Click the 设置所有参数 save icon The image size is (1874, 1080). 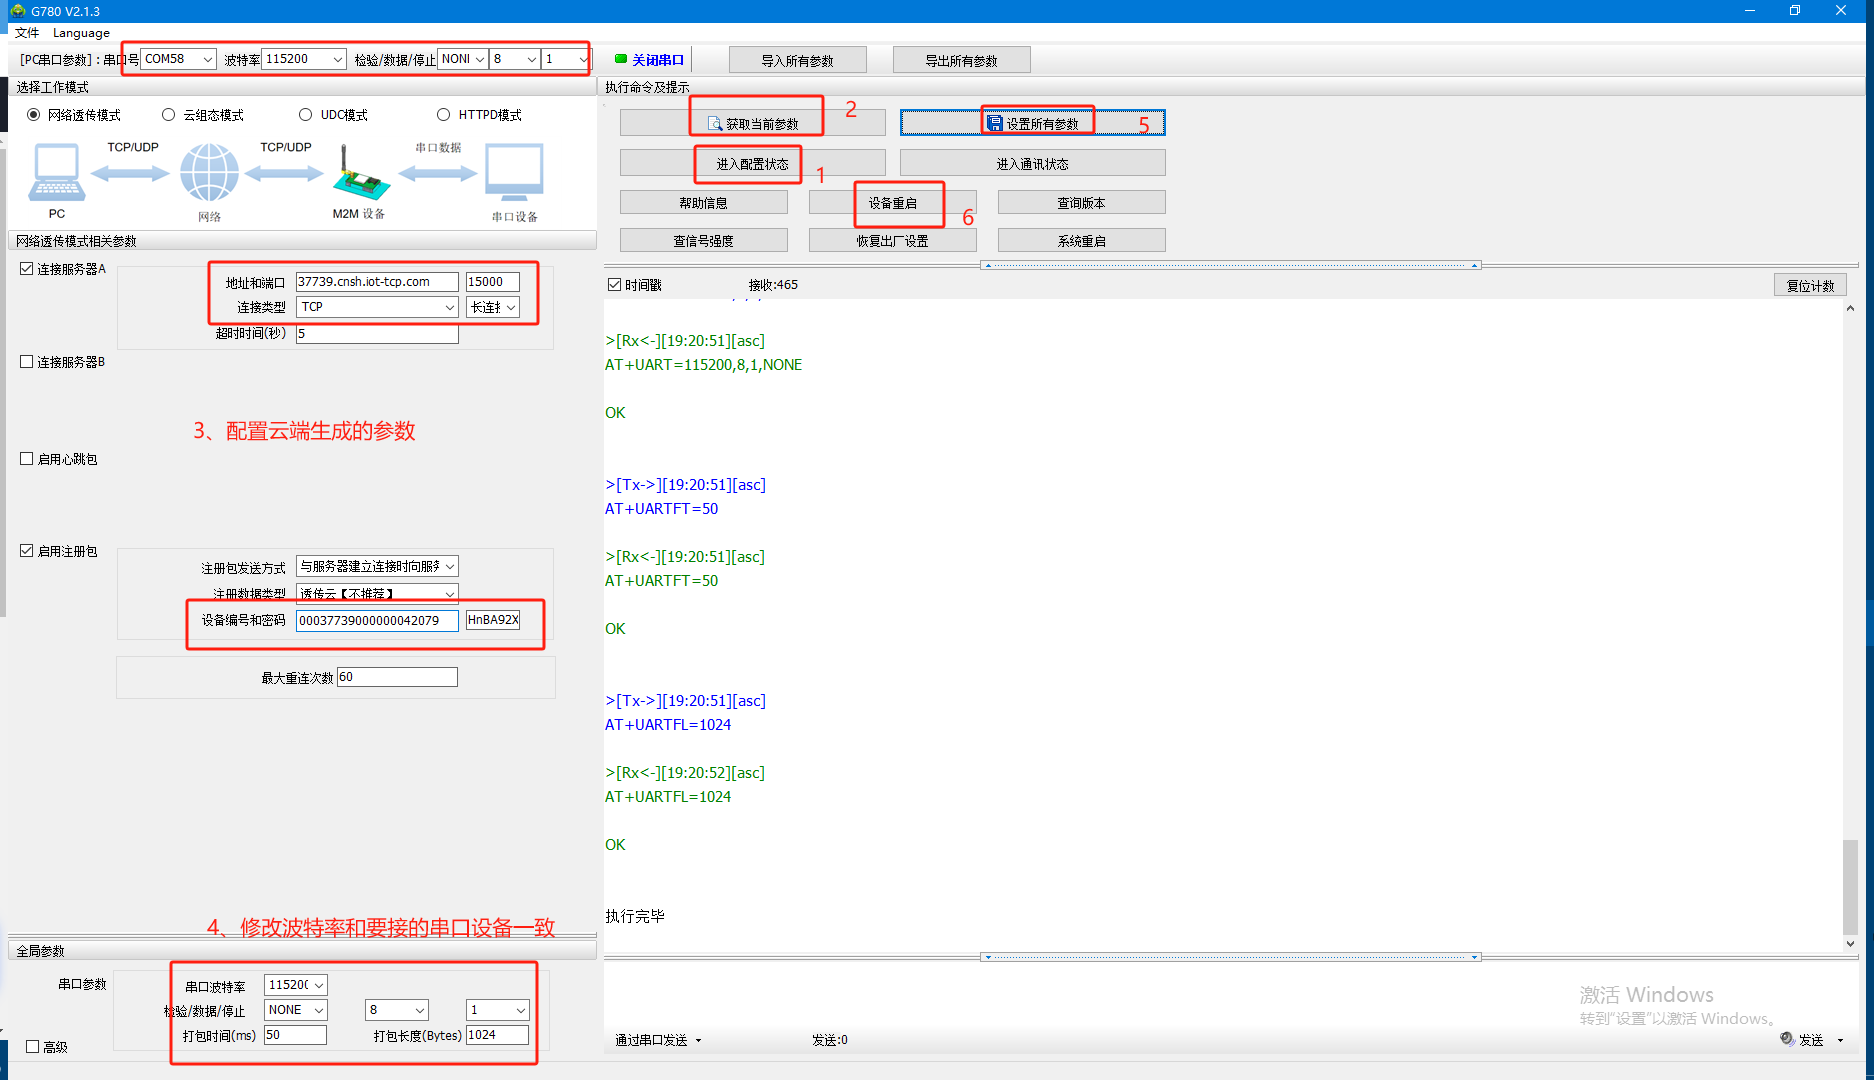[994, 123]
